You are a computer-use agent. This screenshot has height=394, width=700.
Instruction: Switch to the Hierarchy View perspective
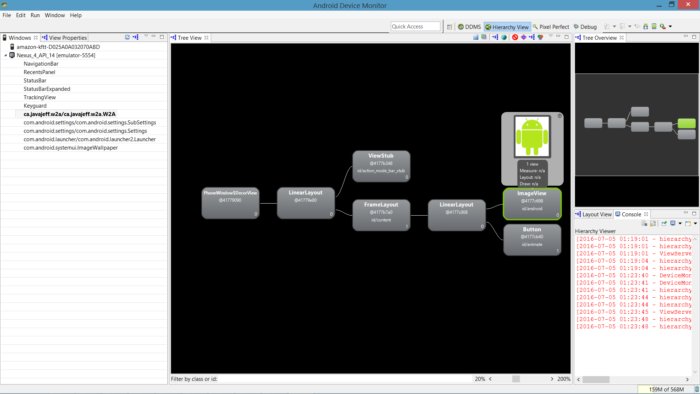pyautogui.click(x=507, y=27)
